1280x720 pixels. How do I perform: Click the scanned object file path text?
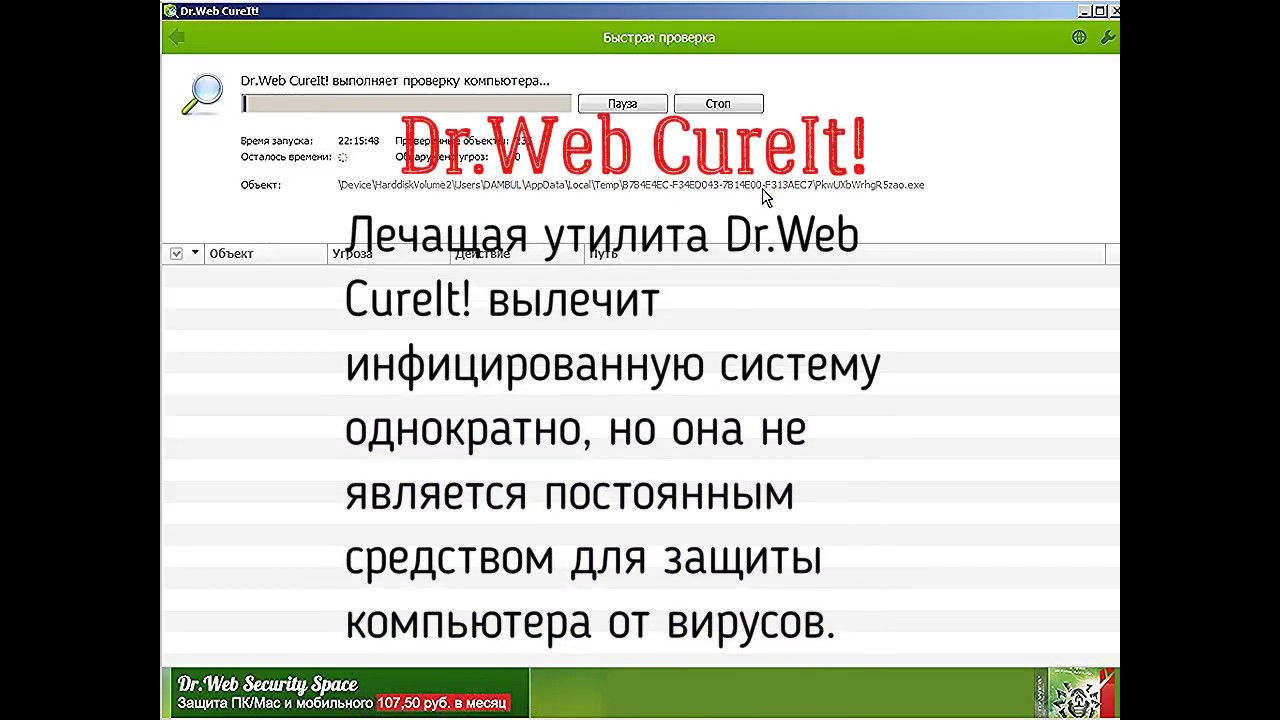[631, 185]
